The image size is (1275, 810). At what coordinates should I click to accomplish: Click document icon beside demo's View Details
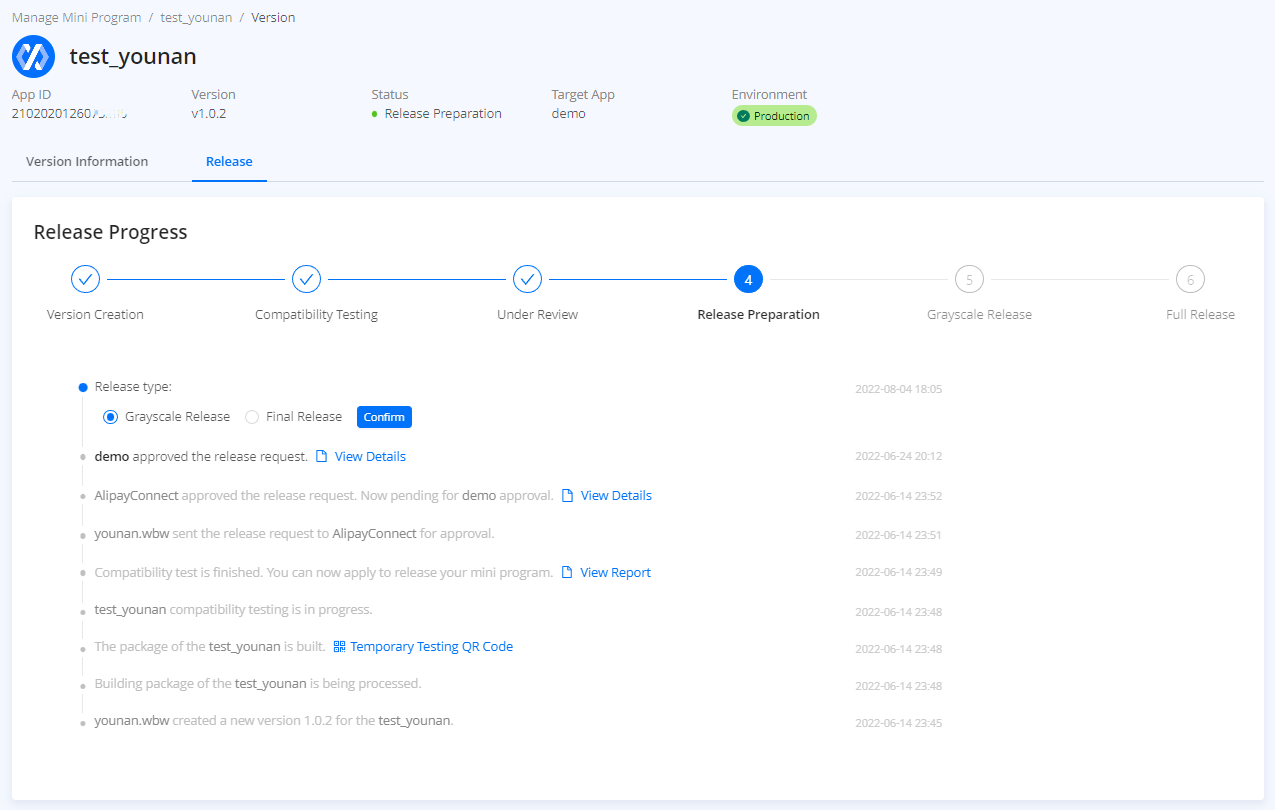click(x=322, y=457)
